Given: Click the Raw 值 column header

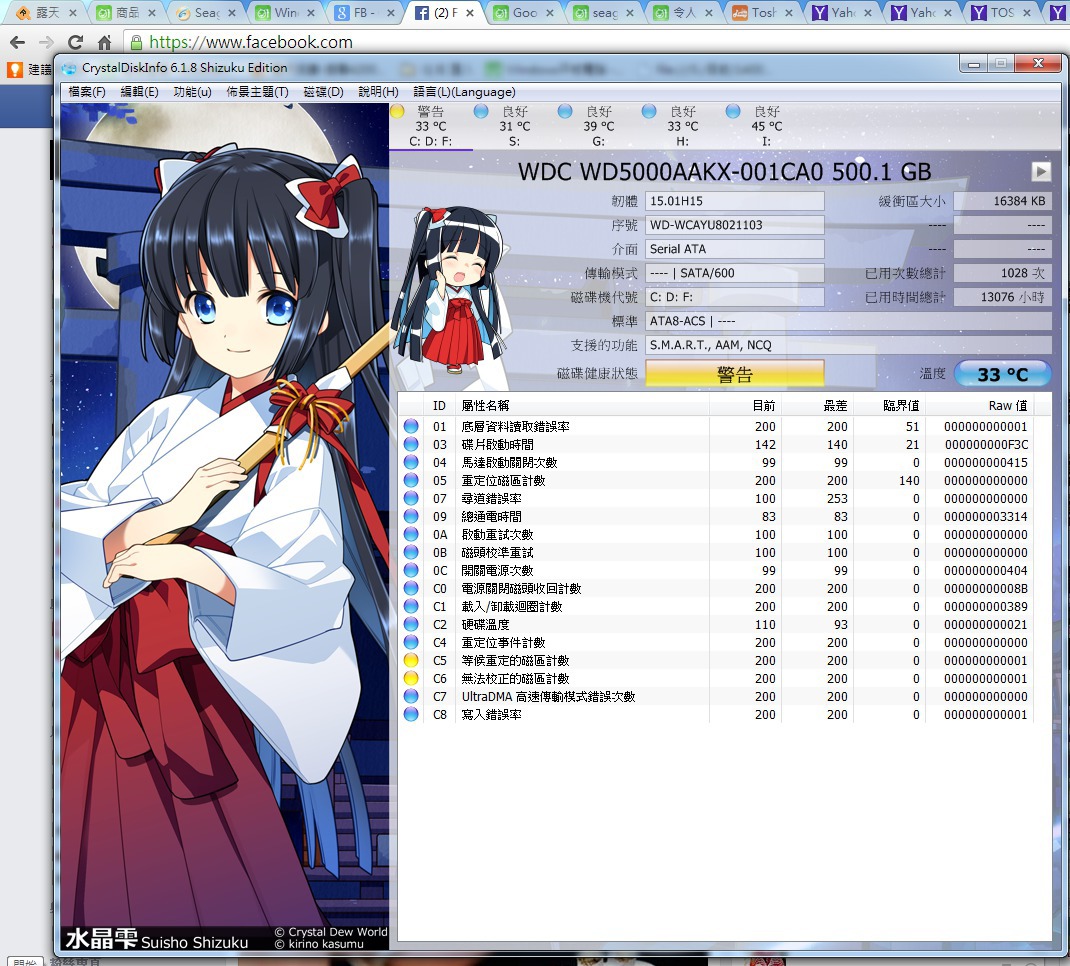Looking at the screenshot, I should click(x=979, y=406).
